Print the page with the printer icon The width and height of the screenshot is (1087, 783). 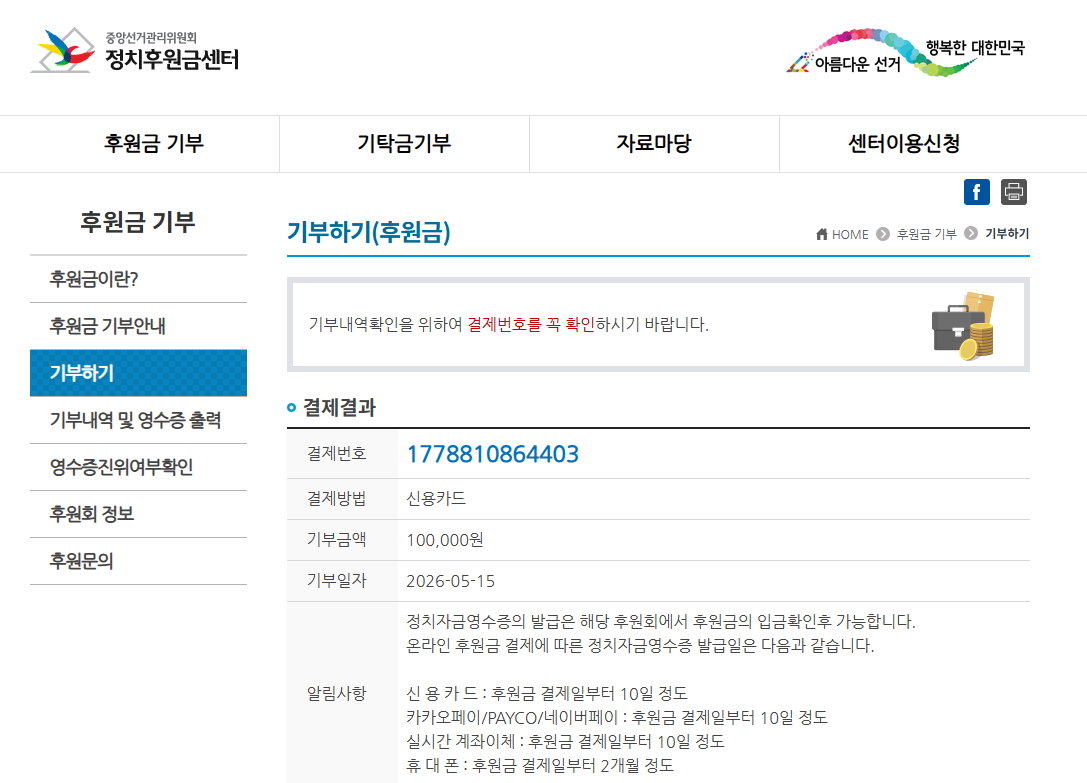pyautogui.click(x=1014, y=192)
